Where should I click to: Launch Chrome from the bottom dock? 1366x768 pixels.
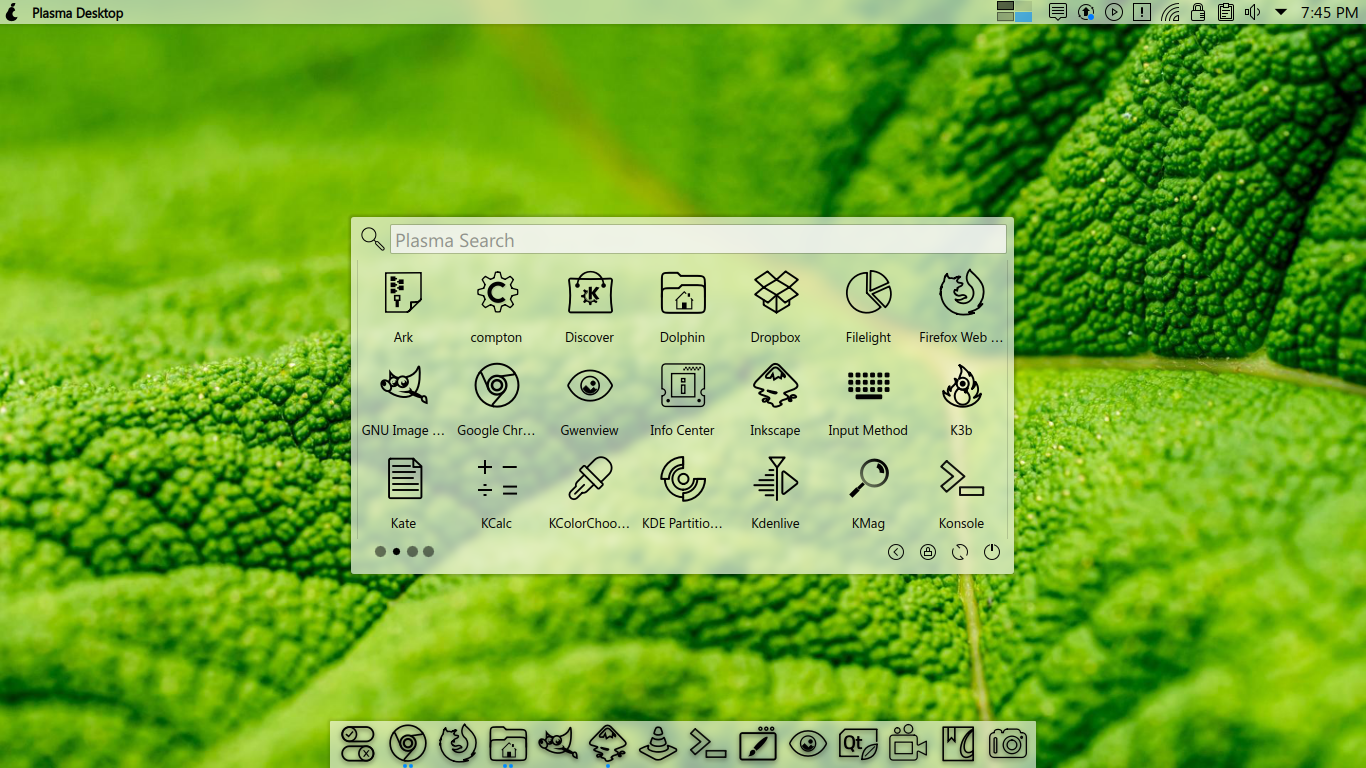(x=407, y=744)
